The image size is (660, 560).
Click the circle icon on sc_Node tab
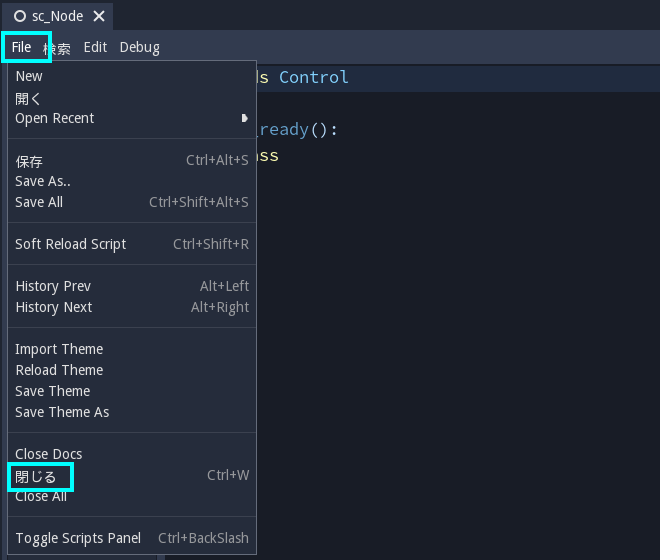(x=20, y=16)
